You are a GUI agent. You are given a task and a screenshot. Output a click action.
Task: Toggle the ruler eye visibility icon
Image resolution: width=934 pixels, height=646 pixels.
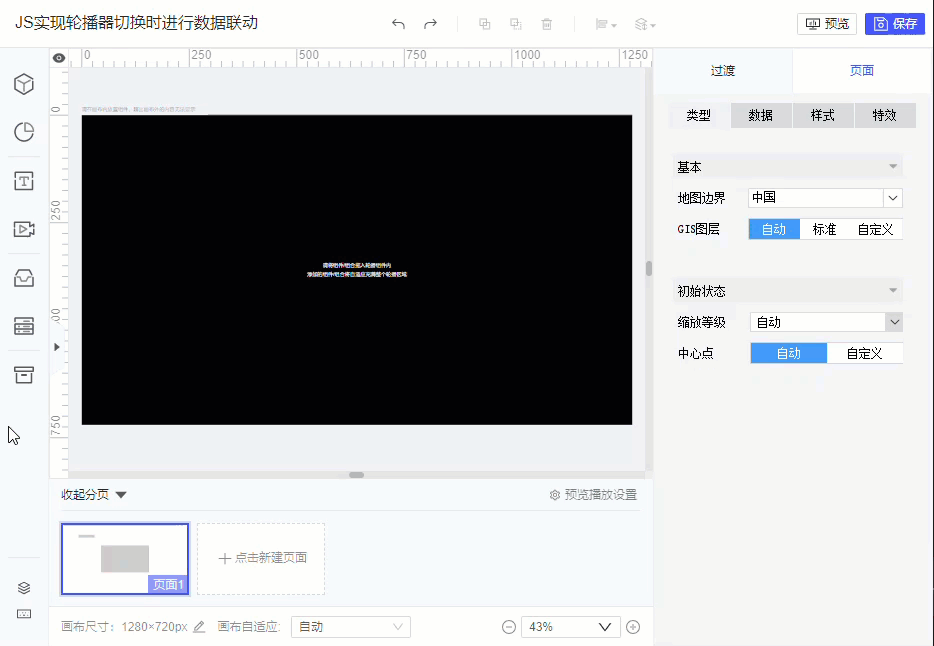click(x=59, y=58)
